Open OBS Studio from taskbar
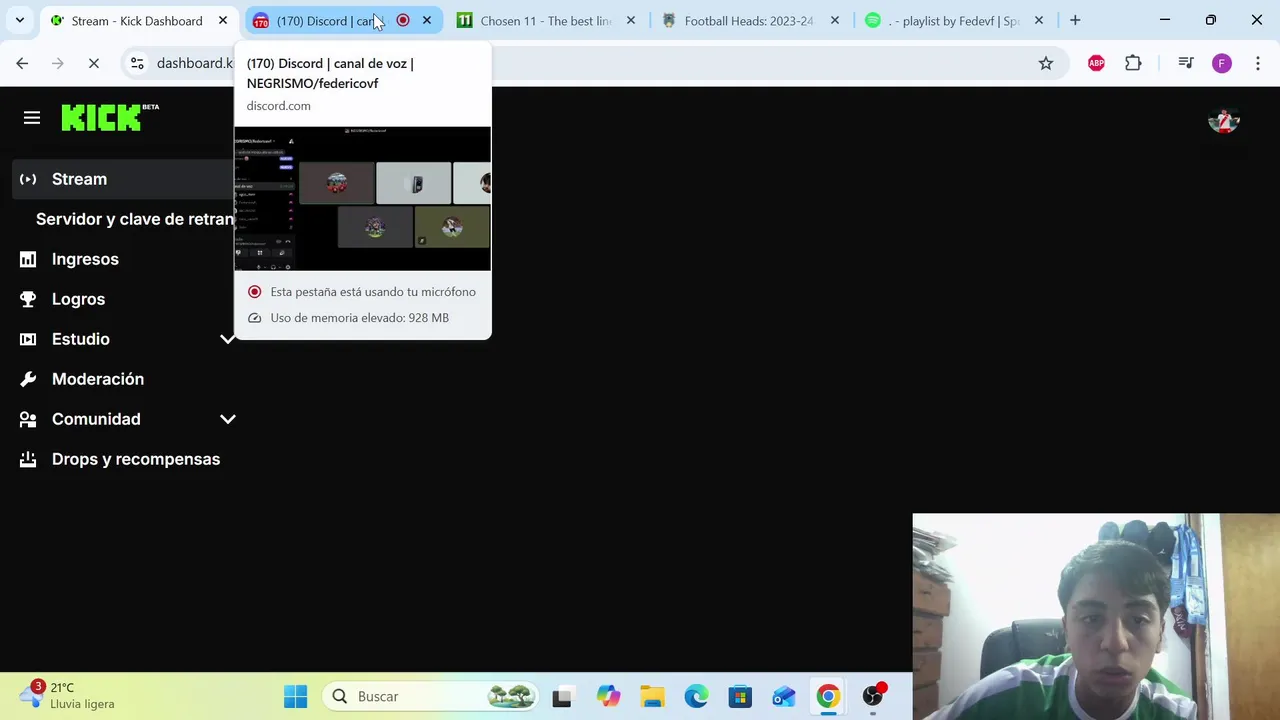The height and width of the screenshot is (720, 1280). [873, 696]
